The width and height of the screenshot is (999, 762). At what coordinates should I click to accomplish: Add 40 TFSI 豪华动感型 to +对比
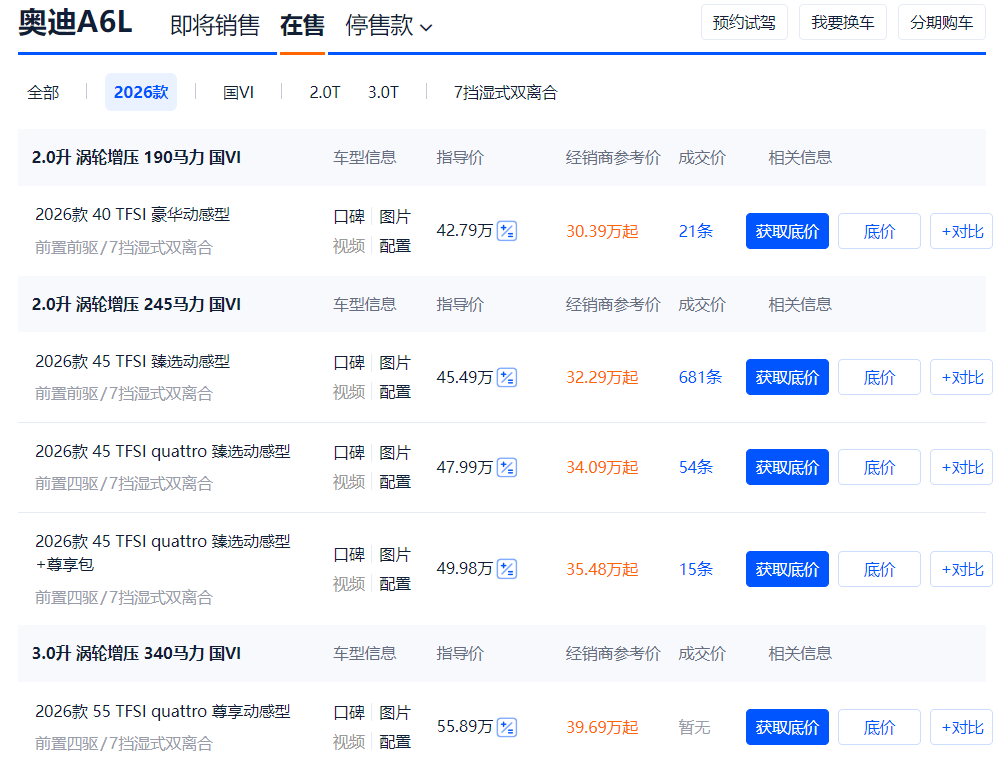pyautogui.click(x=961, y=231)
